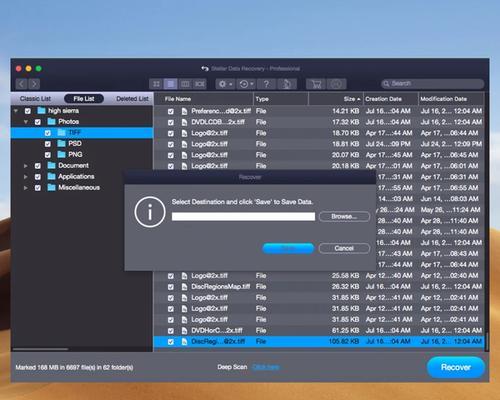This screenshot has height=400, width=500.
Task: Sort by Creation Date column header
Action: tap(391, 99)
